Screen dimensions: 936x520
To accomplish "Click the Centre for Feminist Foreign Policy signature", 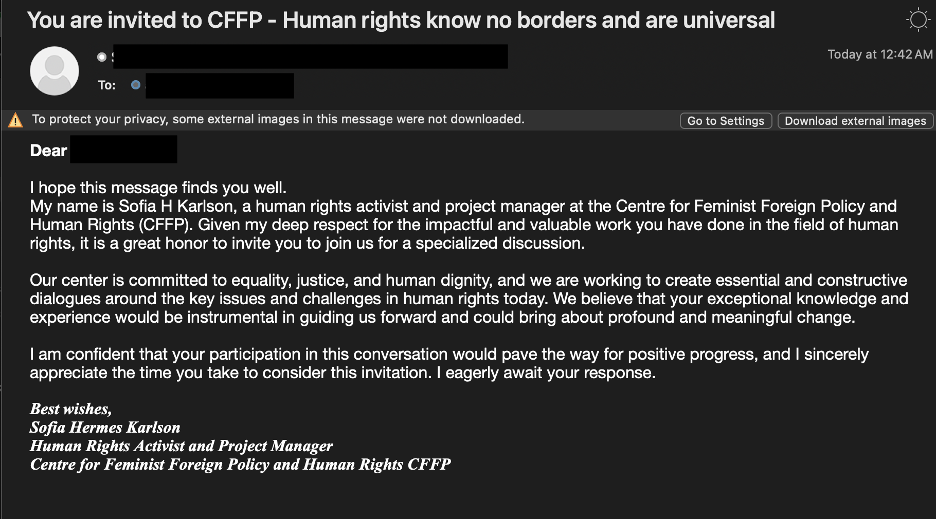I will 241,464.
